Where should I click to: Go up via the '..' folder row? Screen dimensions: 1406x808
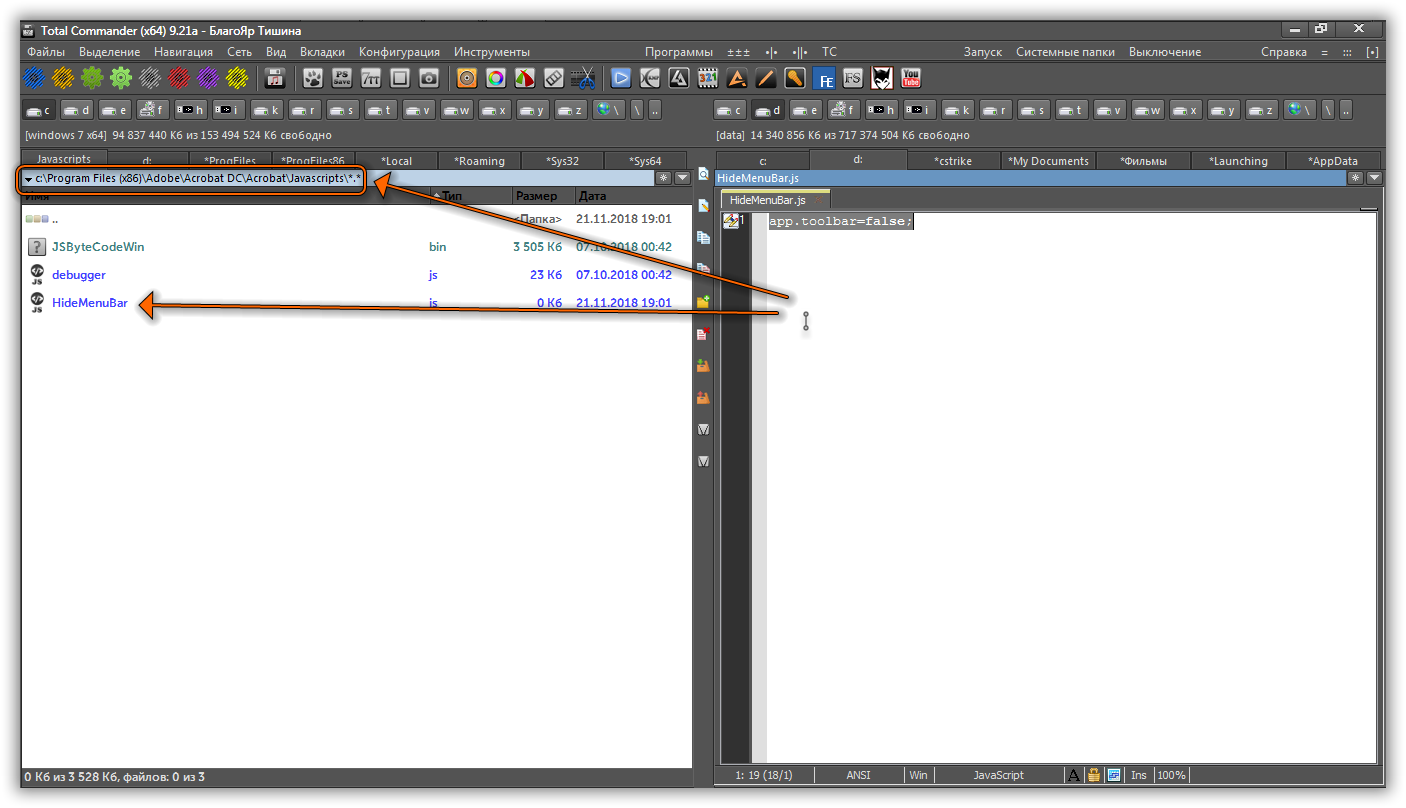tap(357, 218)
